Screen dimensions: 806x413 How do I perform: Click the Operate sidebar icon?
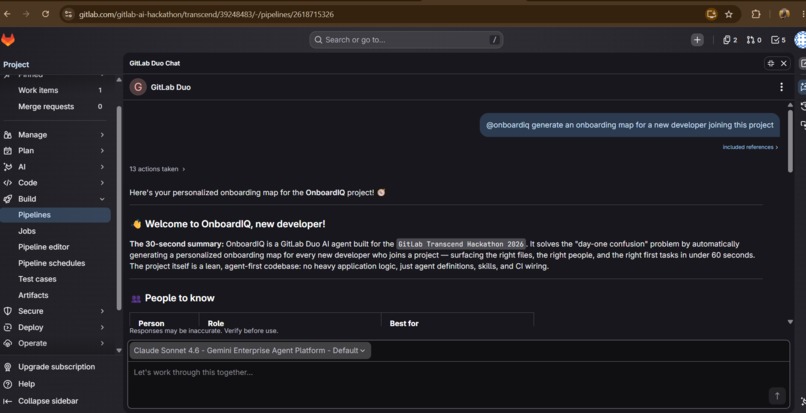8,343
